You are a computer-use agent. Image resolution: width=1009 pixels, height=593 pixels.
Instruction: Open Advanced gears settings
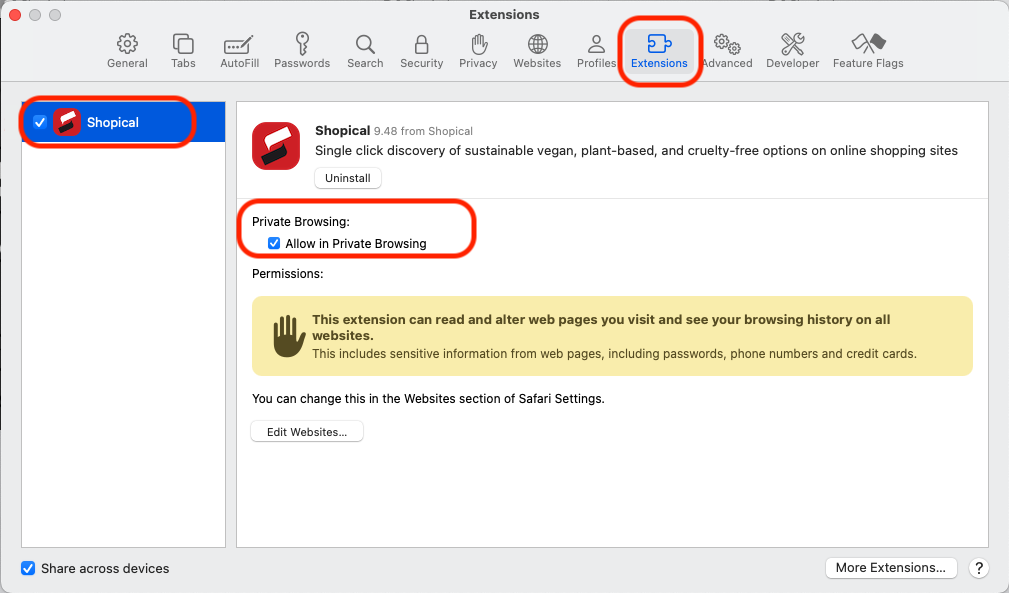(x=727, y=51)
